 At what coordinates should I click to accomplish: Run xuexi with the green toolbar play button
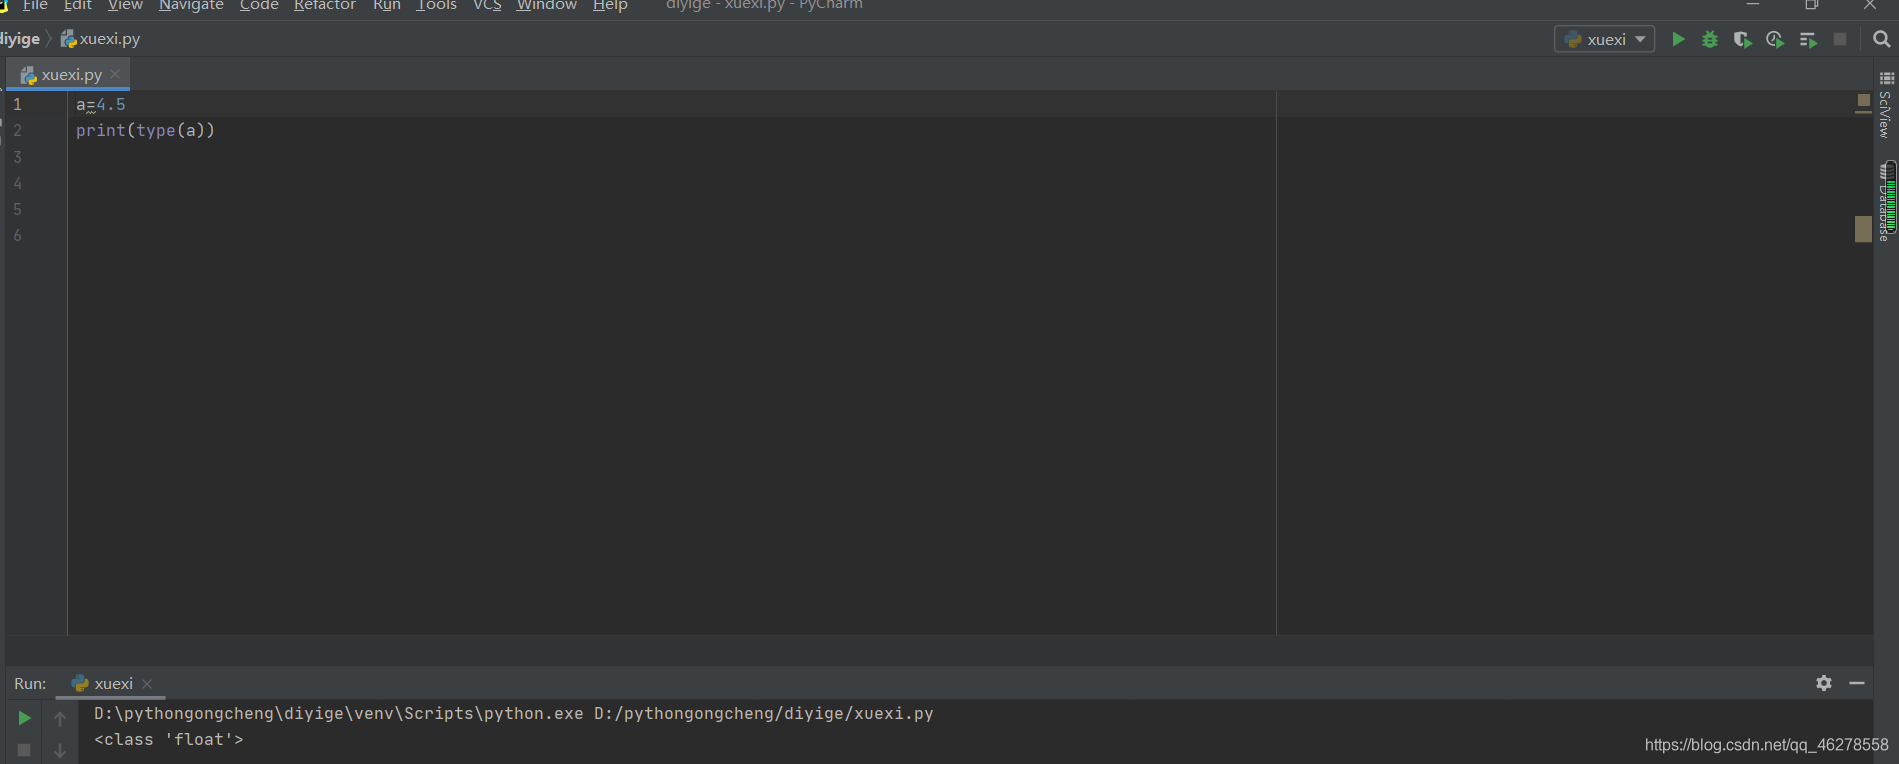(1678, 39)
